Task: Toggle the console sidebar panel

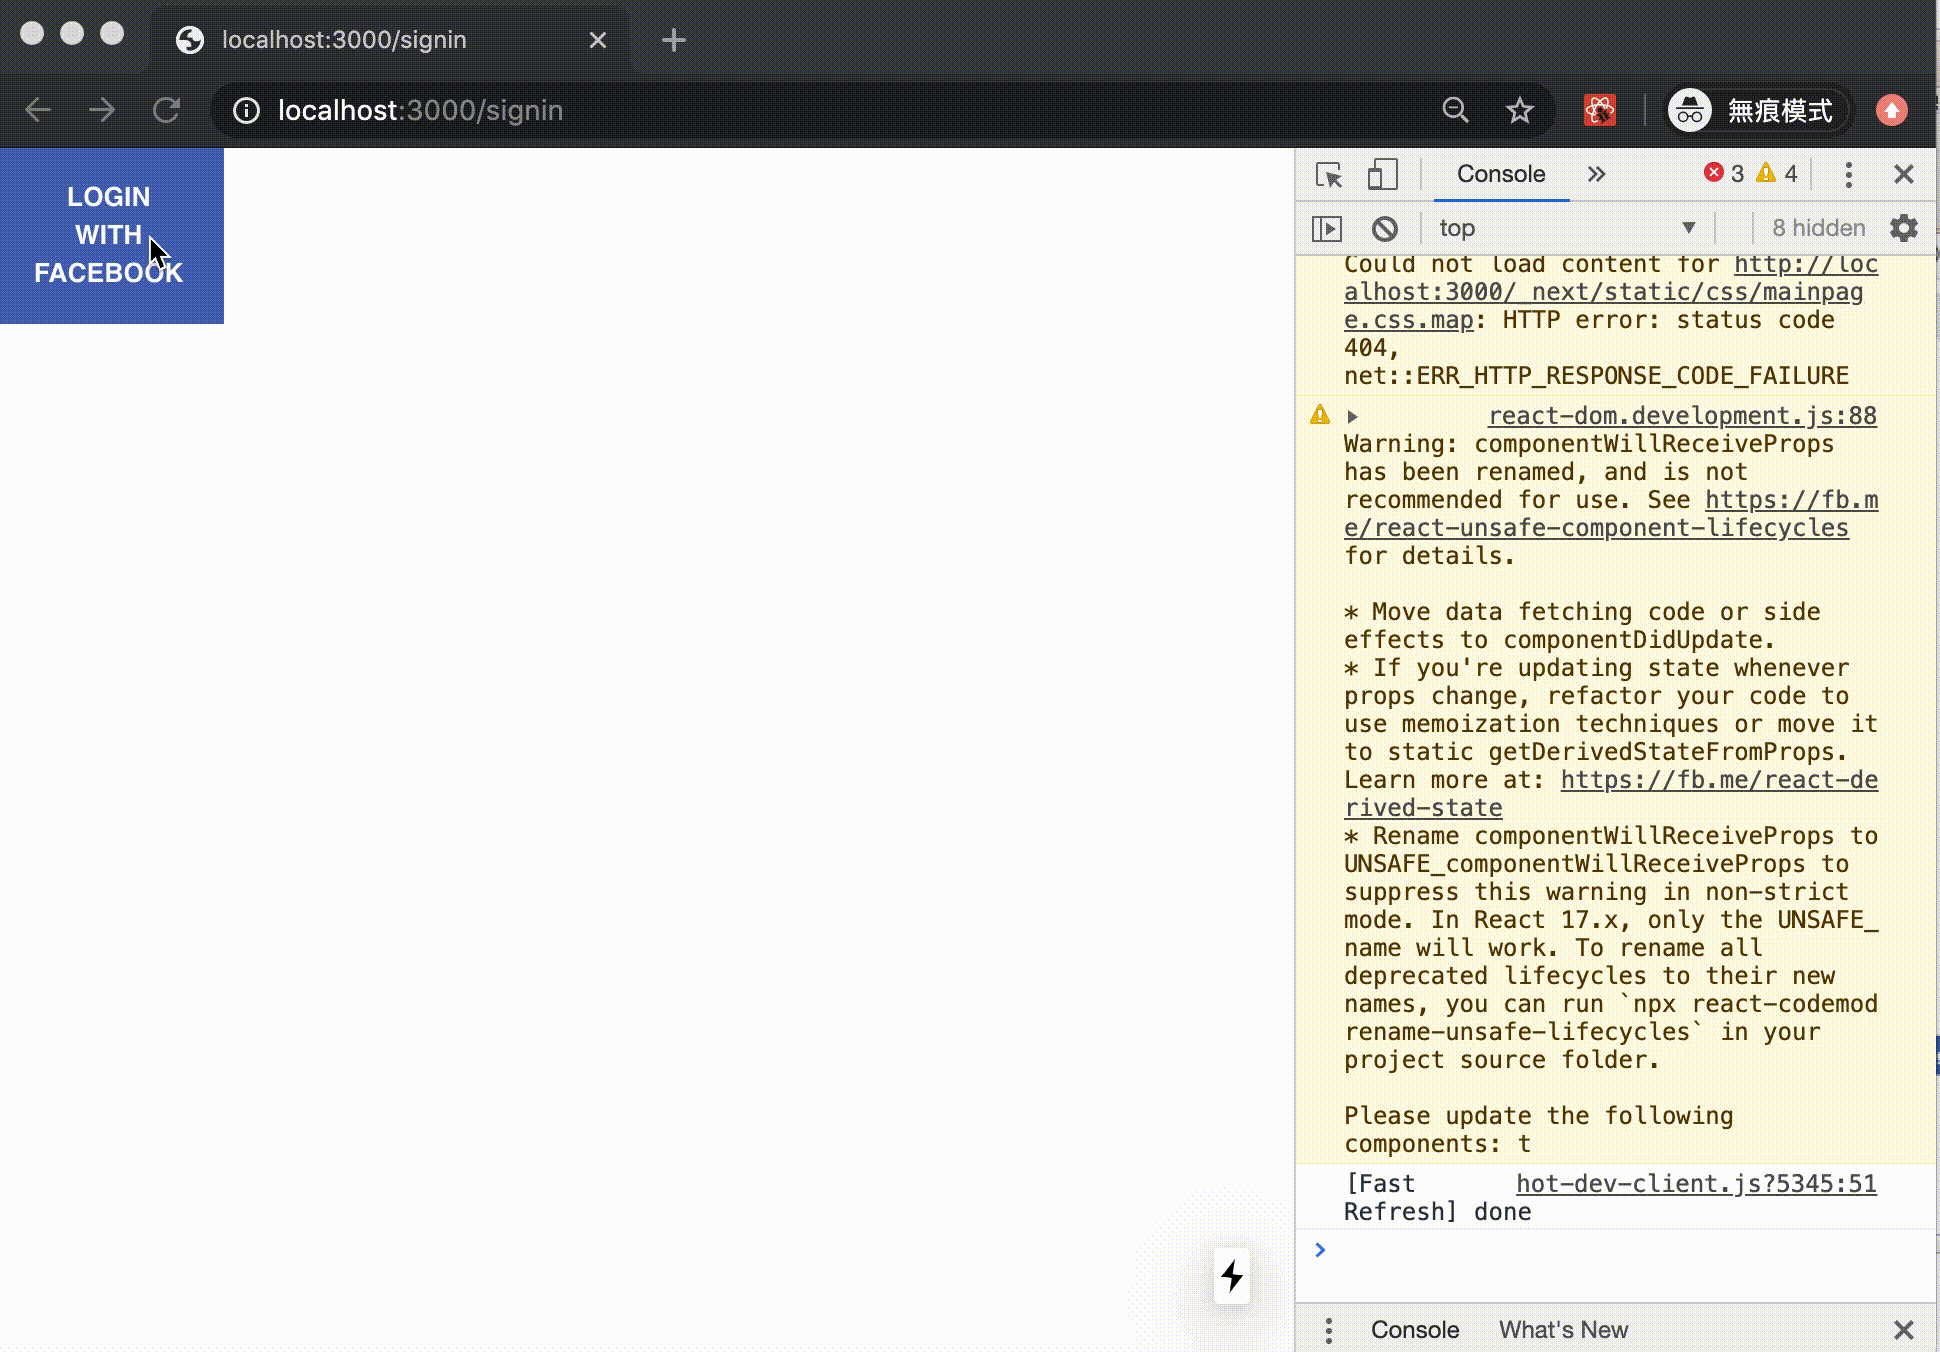Action: point(1327,229)
